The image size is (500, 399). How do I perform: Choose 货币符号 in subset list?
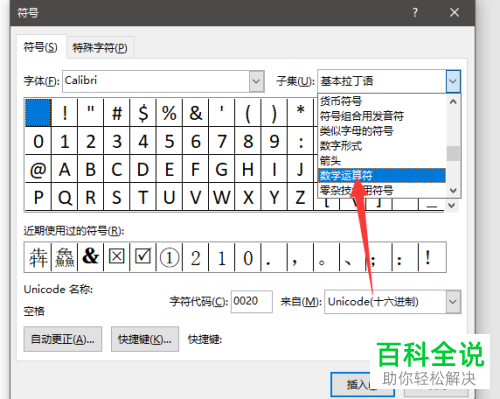pos(341,101)
